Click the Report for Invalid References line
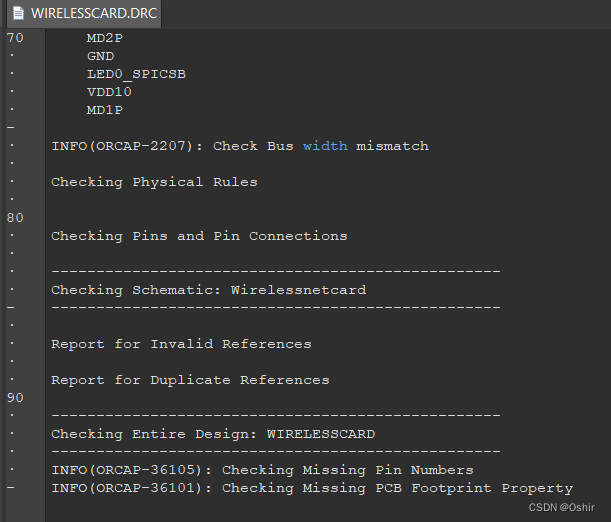The image size is (611, 522). 181,344
